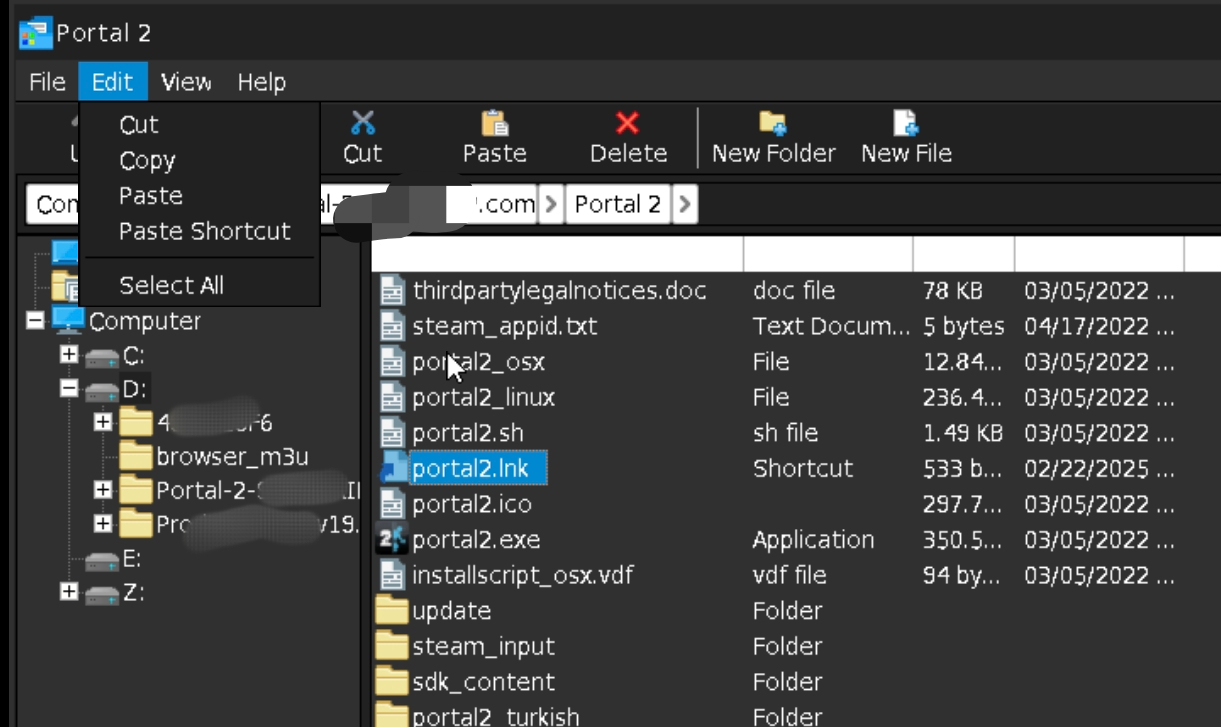The height and width of the screenshot is (727, 1221).
Task: Click the browser_m3u folder icon
Action: coord(135,457)
